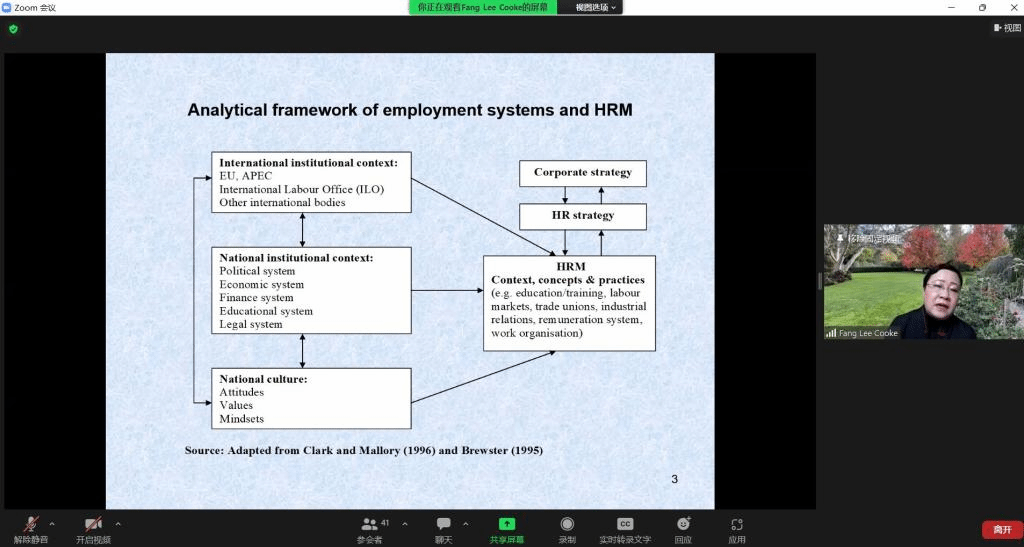The image size is (1024, 547).
Task: Click the Reactions smiley icon
Action: click(x=683, y=525)
